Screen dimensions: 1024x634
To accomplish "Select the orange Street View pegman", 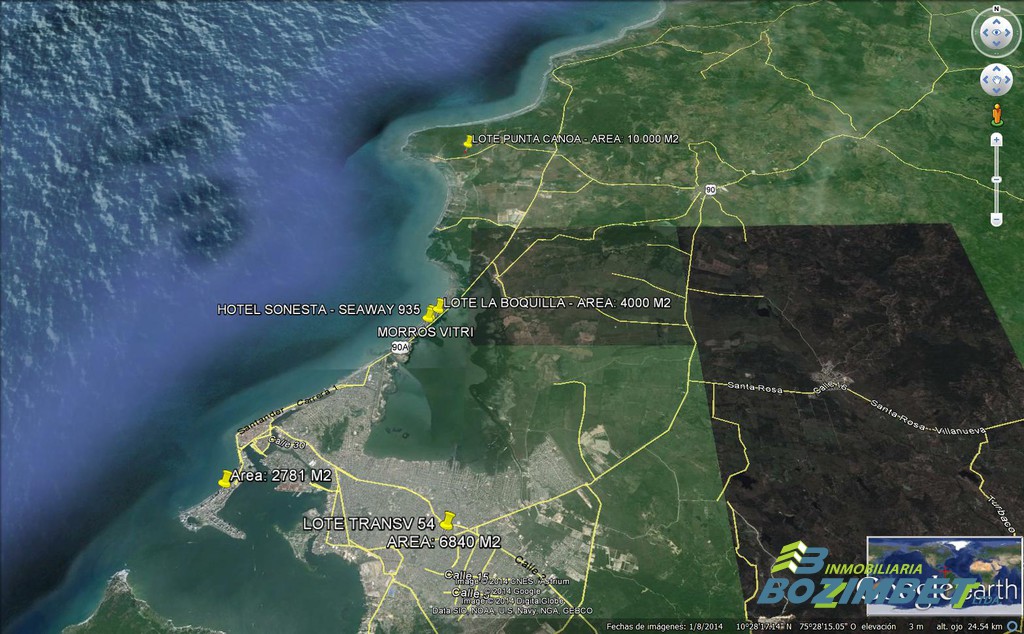I will click(996, 114).
